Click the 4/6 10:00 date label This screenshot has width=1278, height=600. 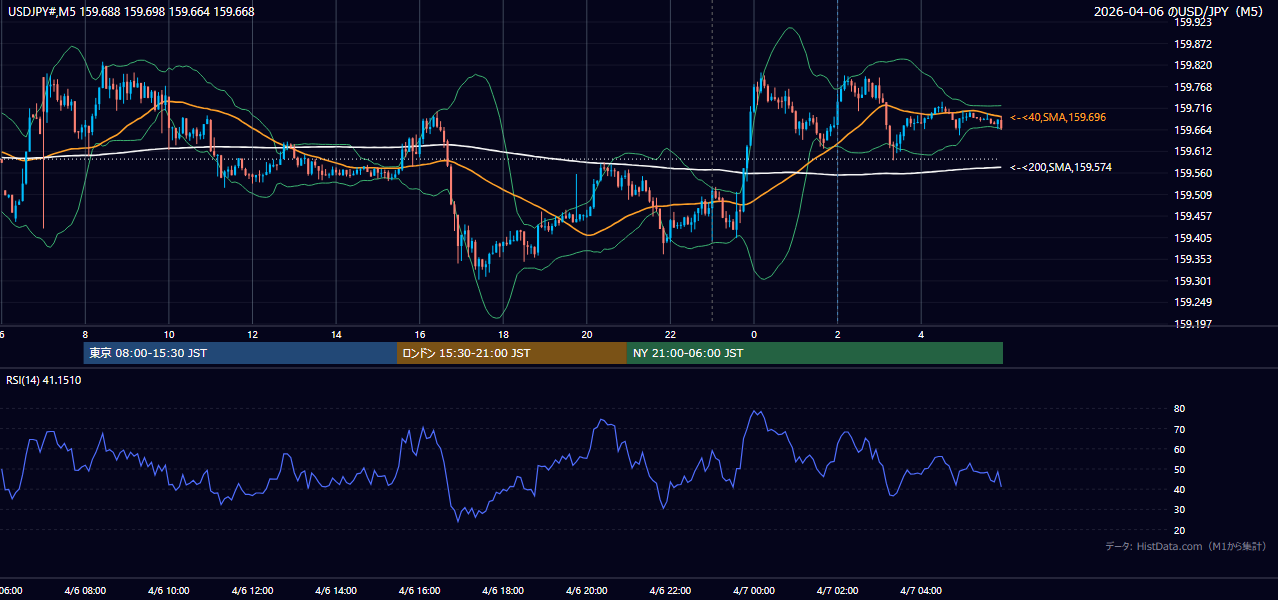169,591
